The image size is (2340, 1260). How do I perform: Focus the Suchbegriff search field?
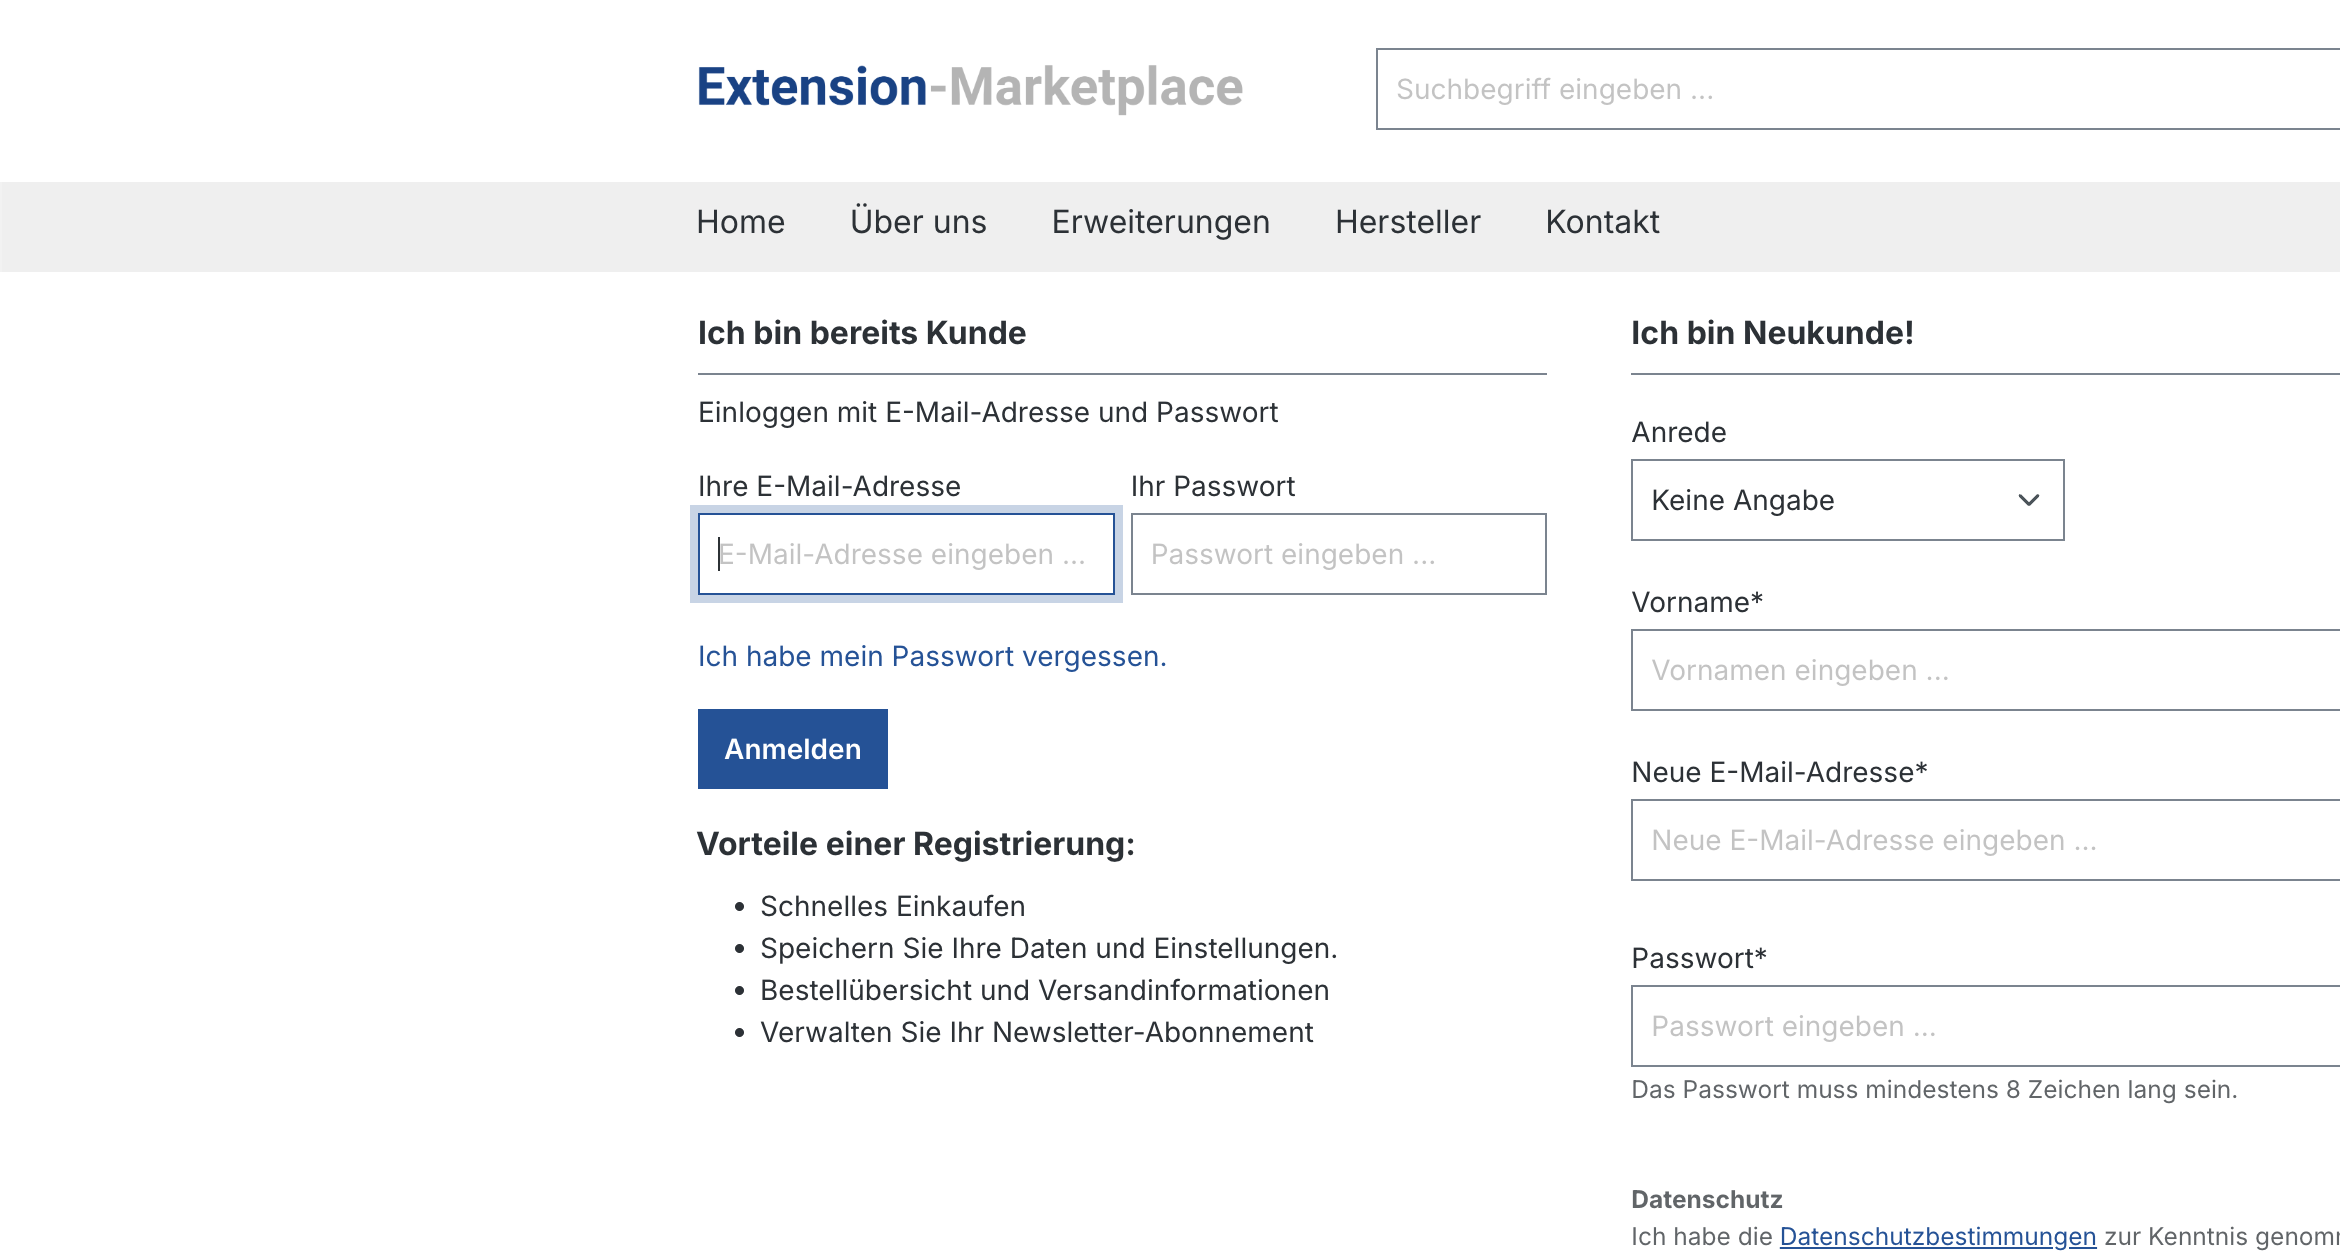pos(1856,89)
